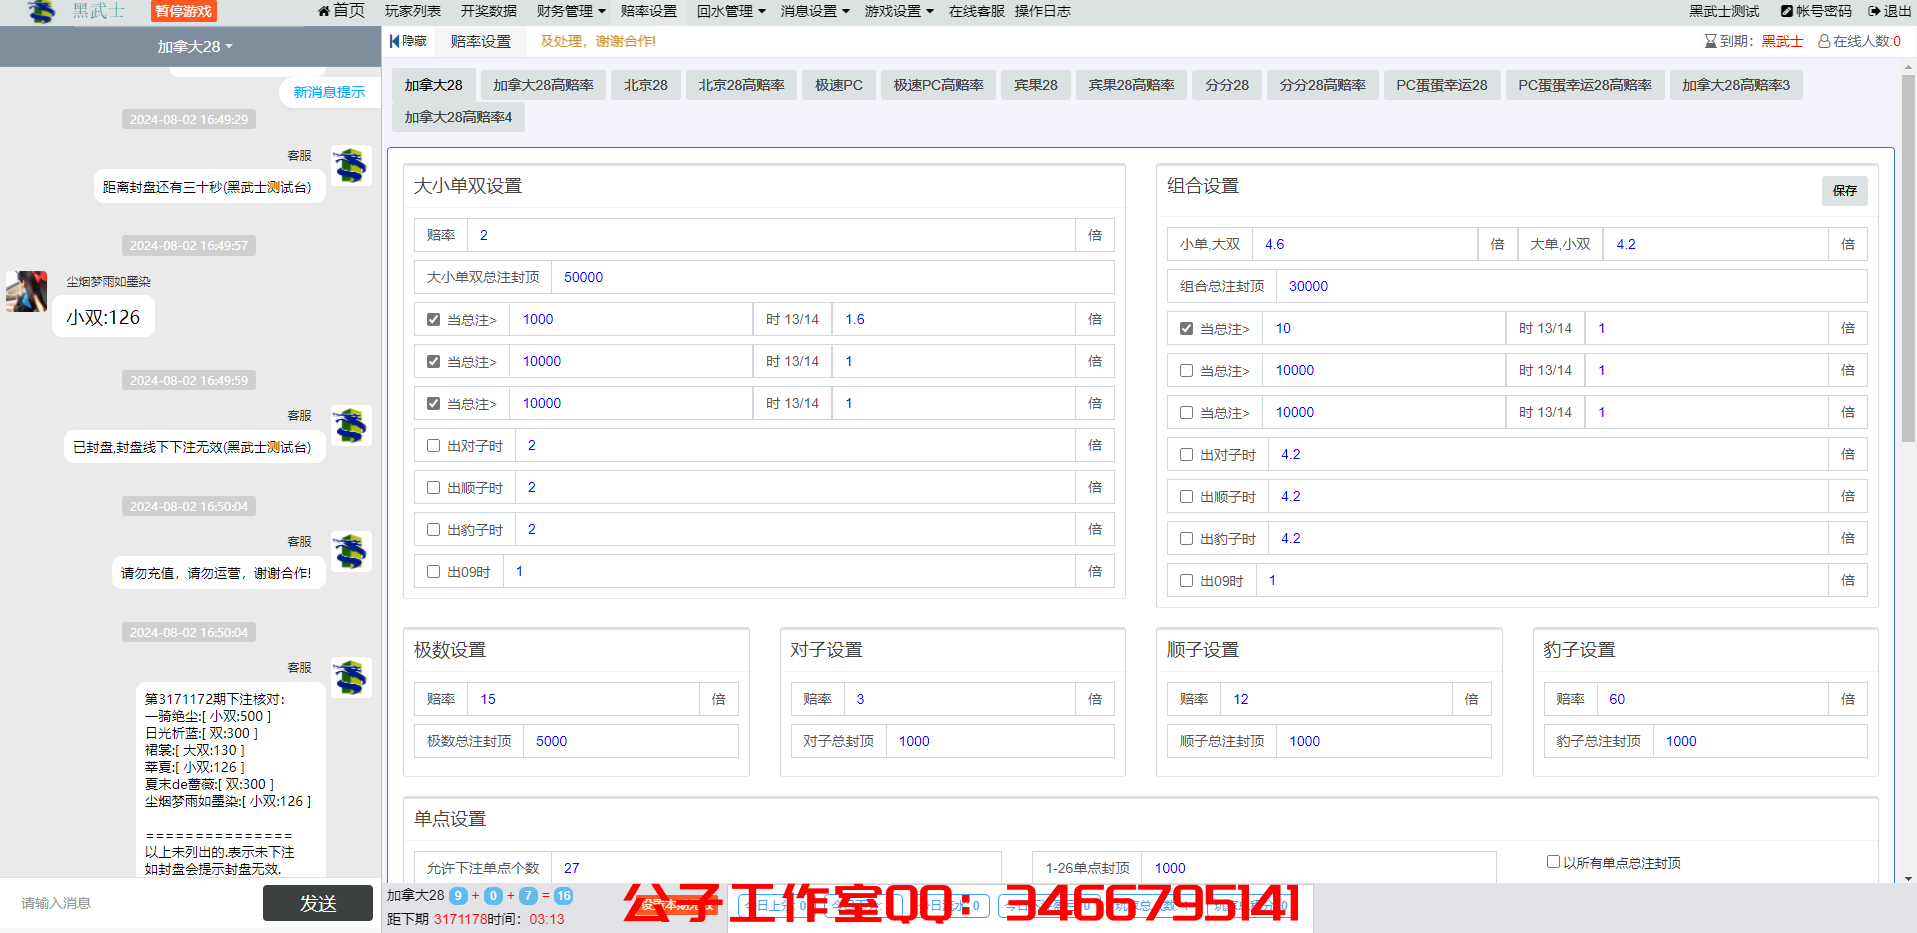Open the 游戏设置 dropdown menu

click(x=899, y=11)
